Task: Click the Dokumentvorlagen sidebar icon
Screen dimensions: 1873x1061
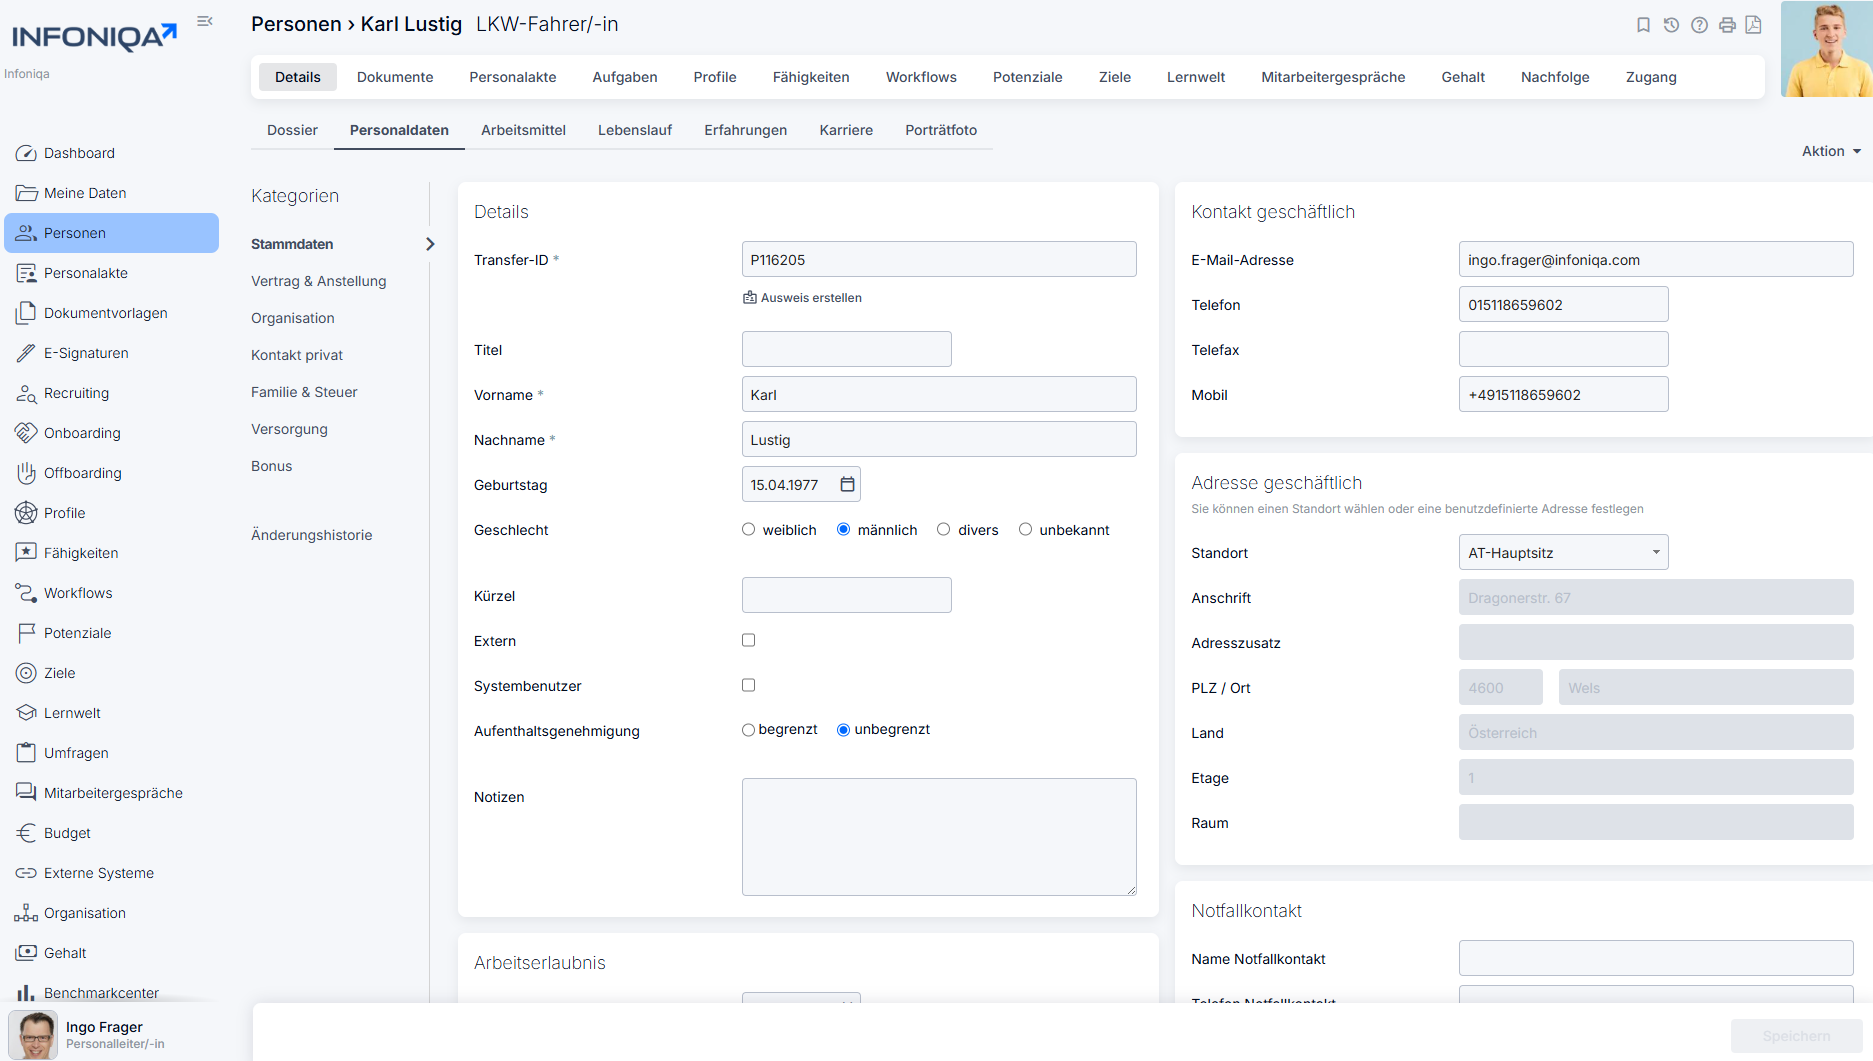Action: (26, 313)
